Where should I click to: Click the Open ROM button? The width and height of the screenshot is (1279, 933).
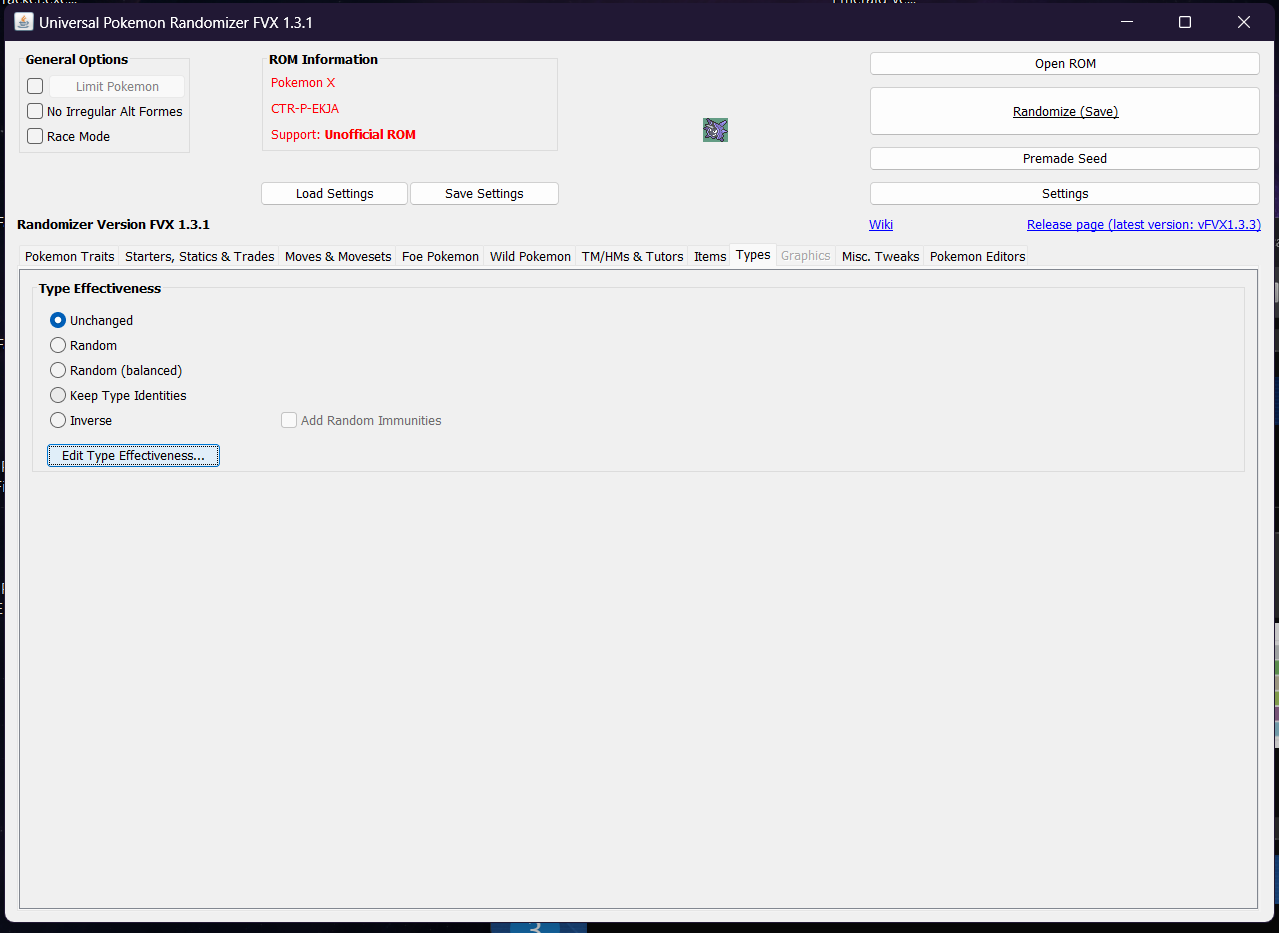pos(1064,64)
